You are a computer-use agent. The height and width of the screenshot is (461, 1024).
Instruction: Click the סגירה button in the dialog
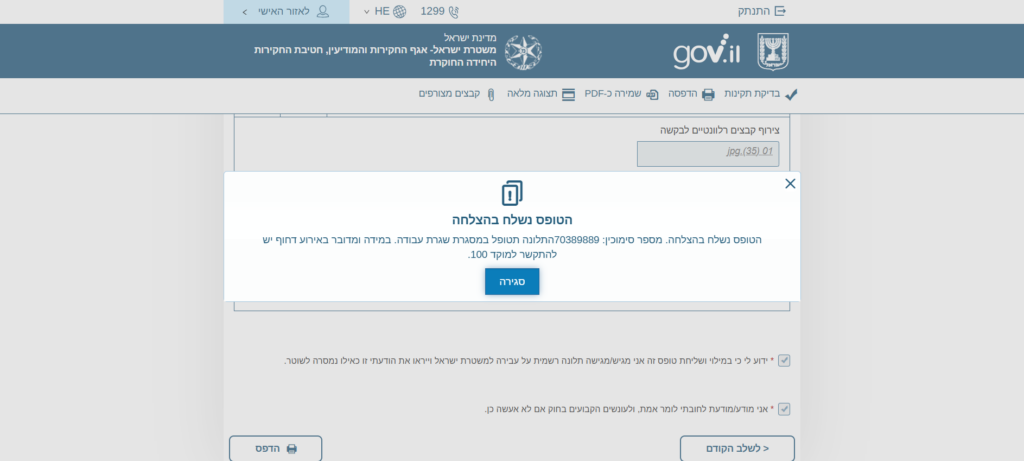512,281
